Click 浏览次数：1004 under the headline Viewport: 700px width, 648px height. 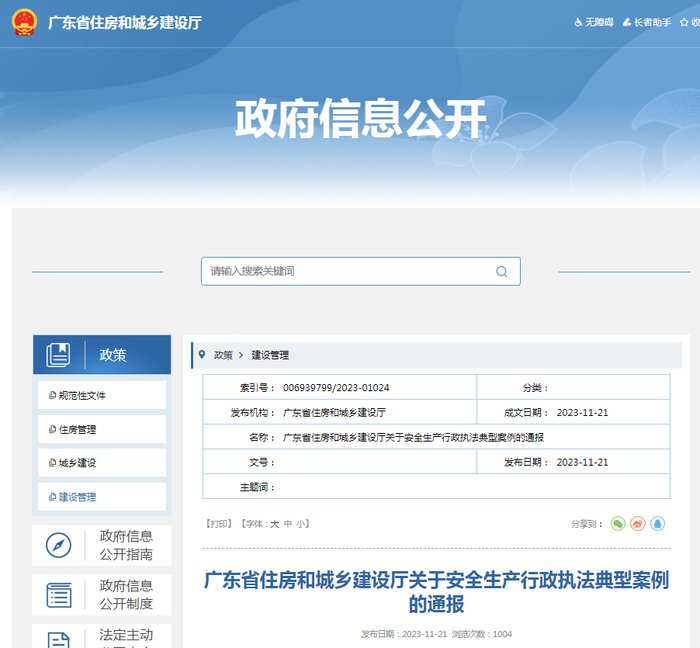pyautogui.click(x=482, y=634)
